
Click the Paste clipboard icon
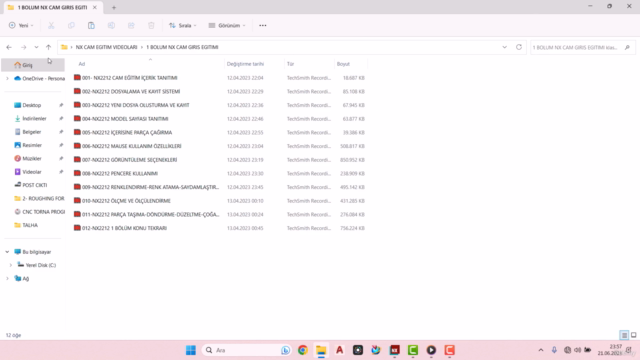point(91,25)
